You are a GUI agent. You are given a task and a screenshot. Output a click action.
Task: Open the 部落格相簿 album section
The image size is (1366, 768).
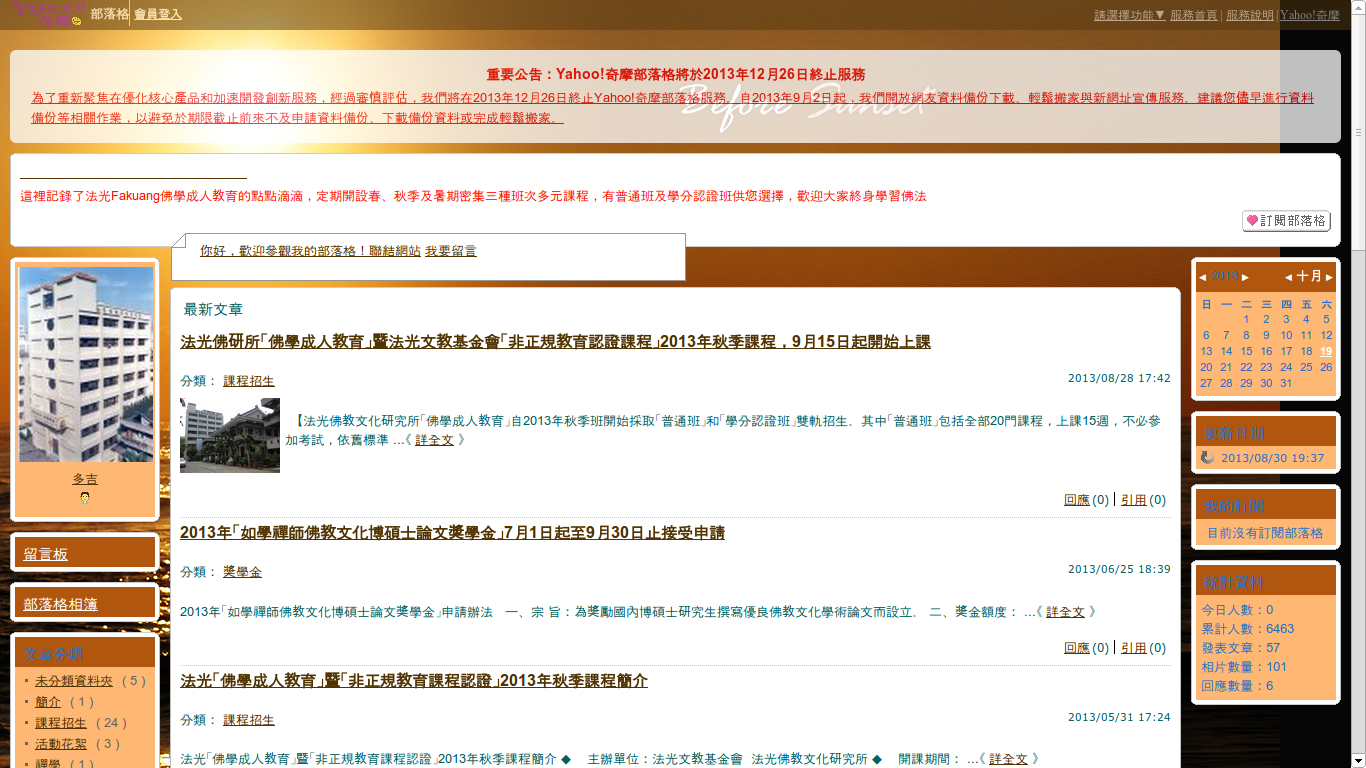[60, 604]
